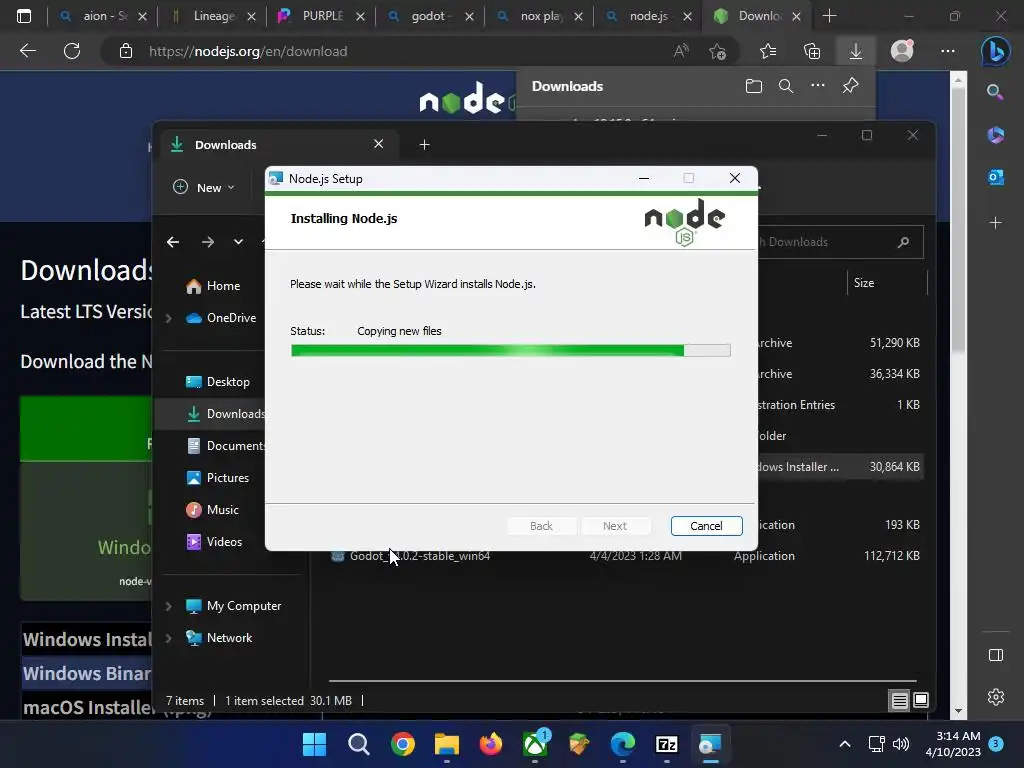The width and height of the screenshot is (1024, 768).
Task: Click Cancel in the Node.js Setup dialog
Action: [706, 526]
